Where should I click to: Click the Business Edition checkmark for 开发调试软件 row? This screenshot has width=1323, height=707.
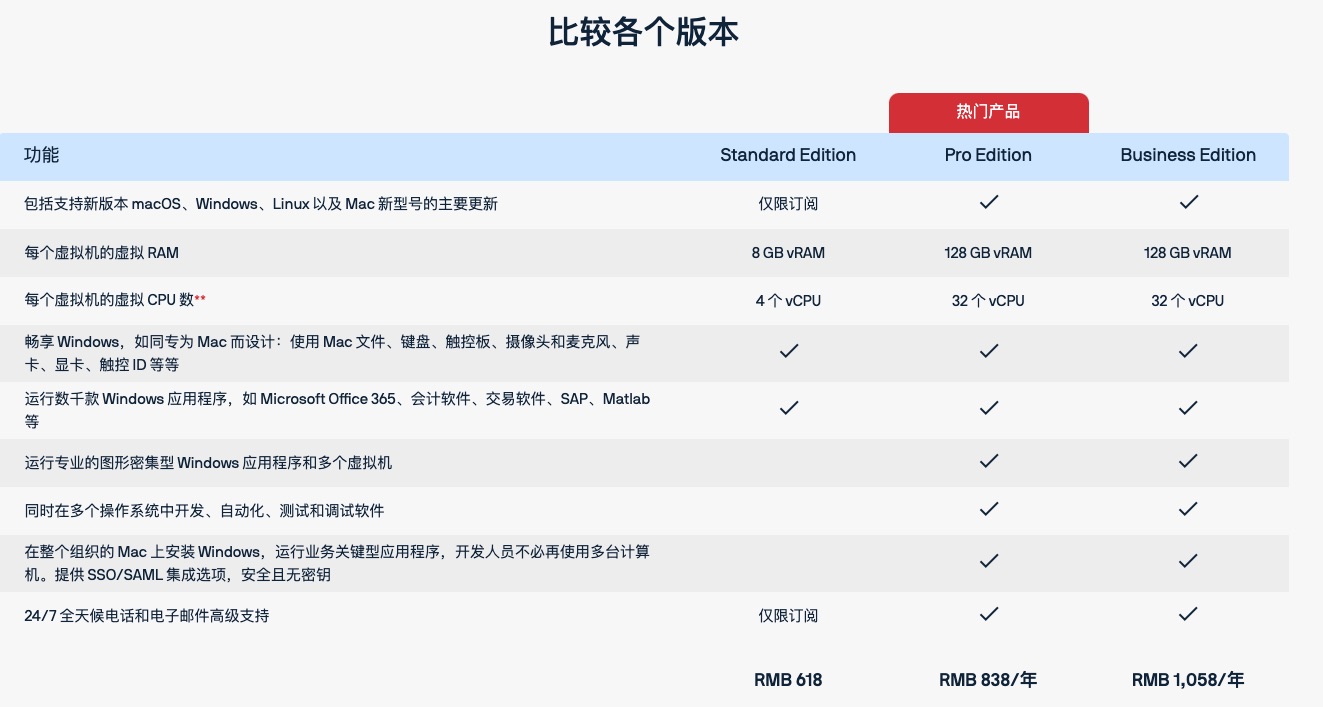(1188, 509)
